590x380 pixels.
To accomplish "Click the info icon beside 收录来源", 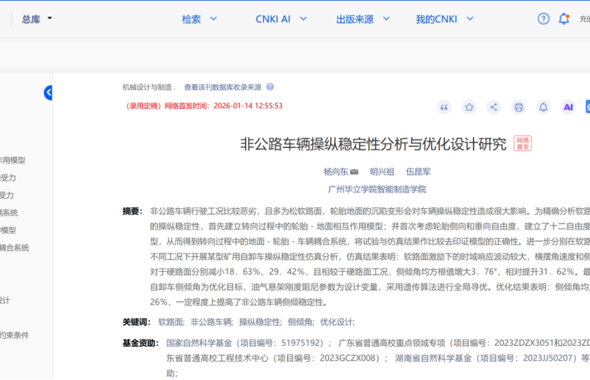I will [x=270, y=87].
